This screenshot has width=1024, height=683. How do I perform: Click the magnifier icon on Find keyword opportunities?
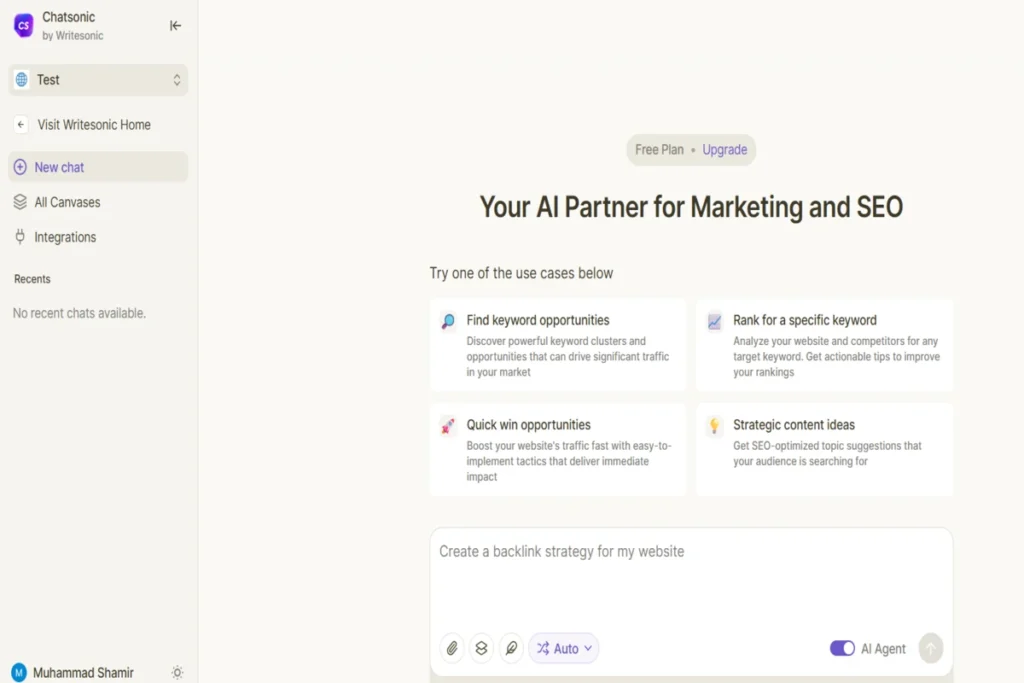click(x=448, y=321)
